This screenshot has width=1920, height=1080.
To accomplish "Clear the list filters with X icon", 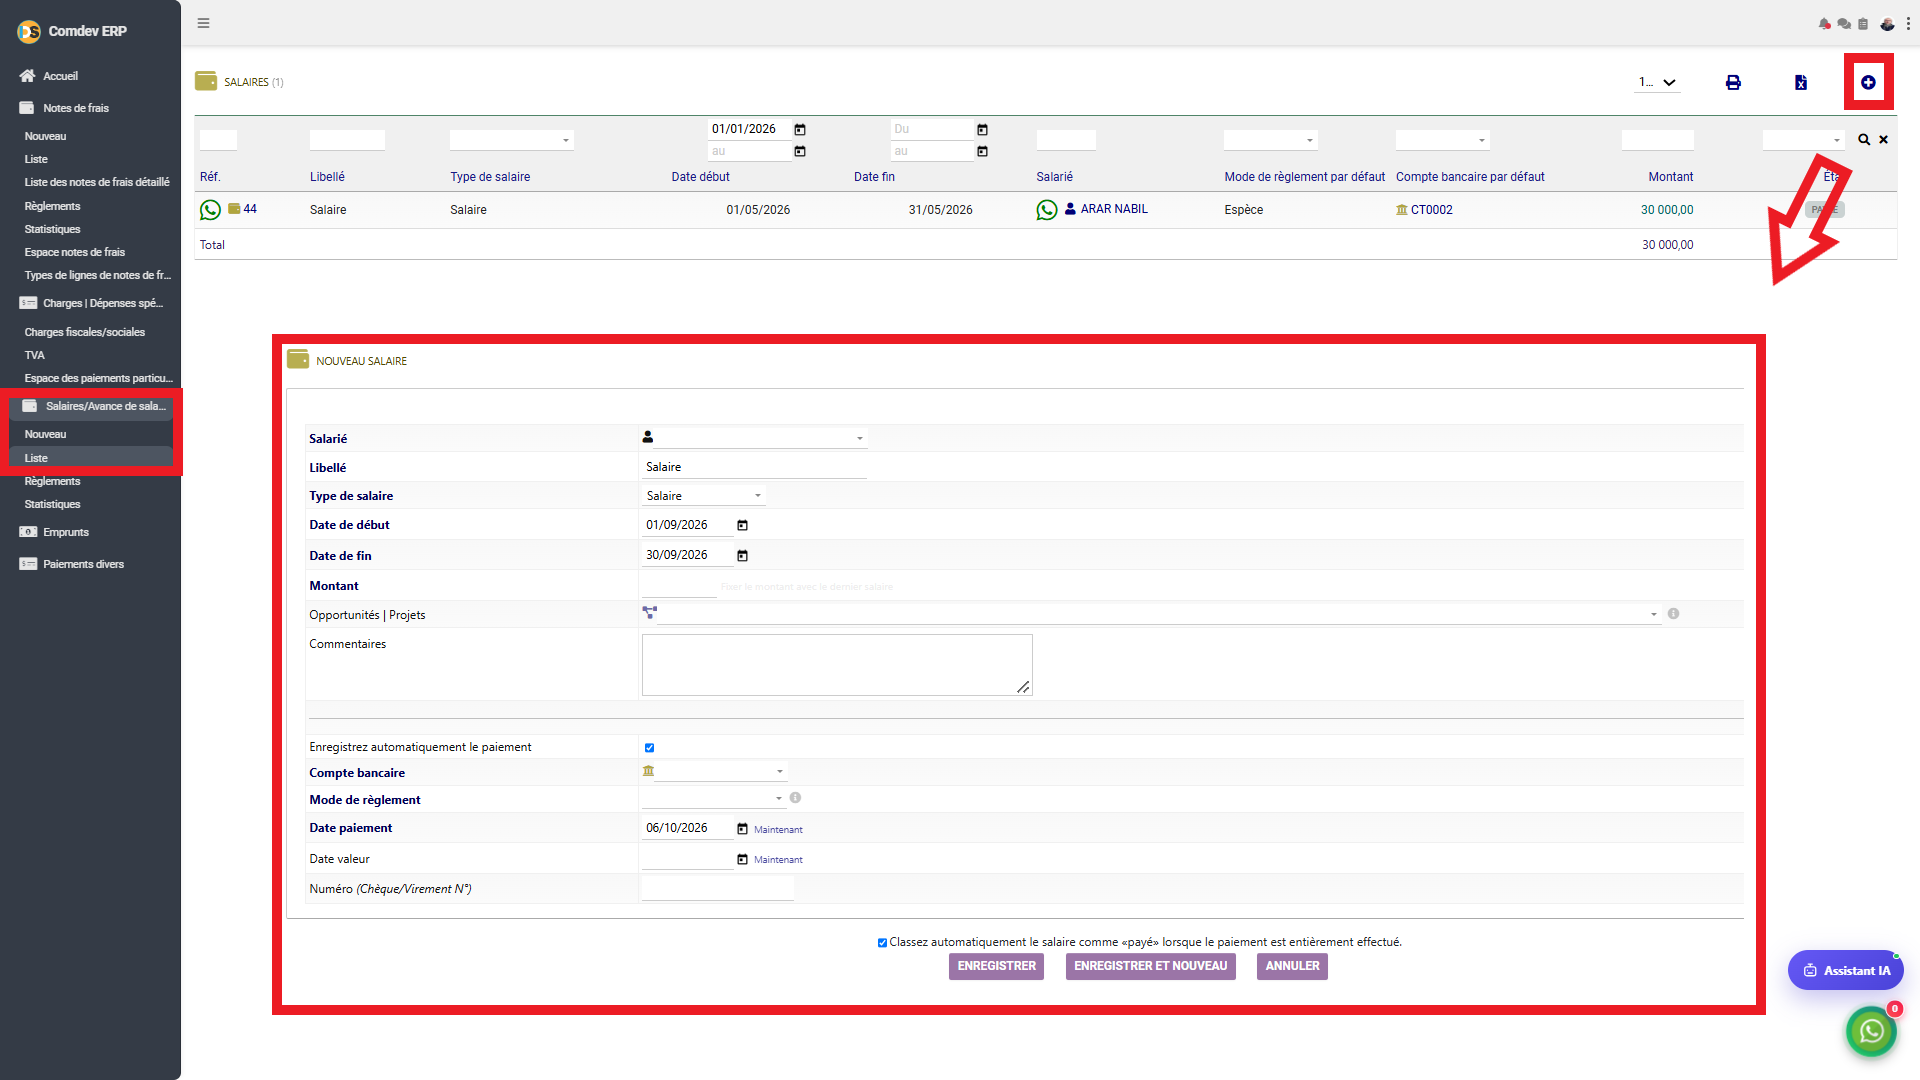I will 1883,140.
